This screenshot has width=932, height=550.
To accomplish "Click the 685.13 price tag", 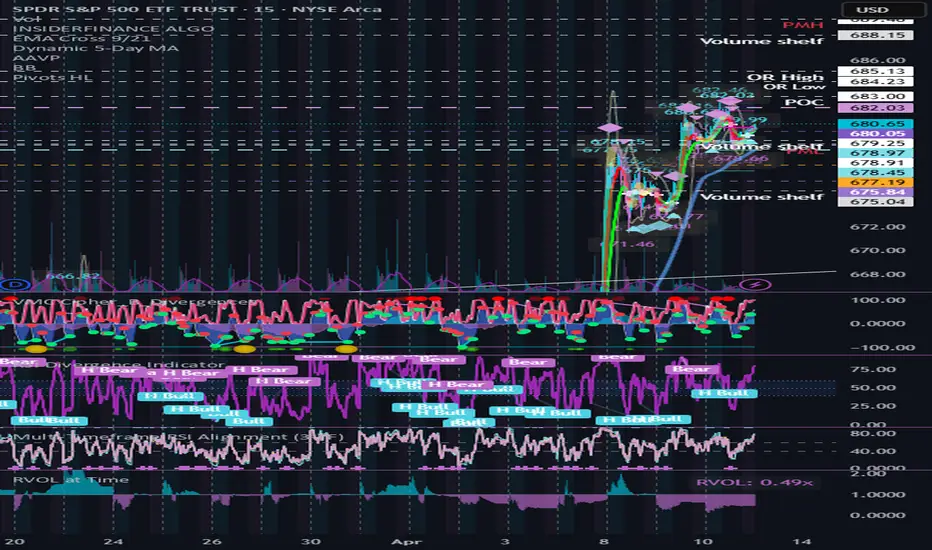I will pos(876,71).
